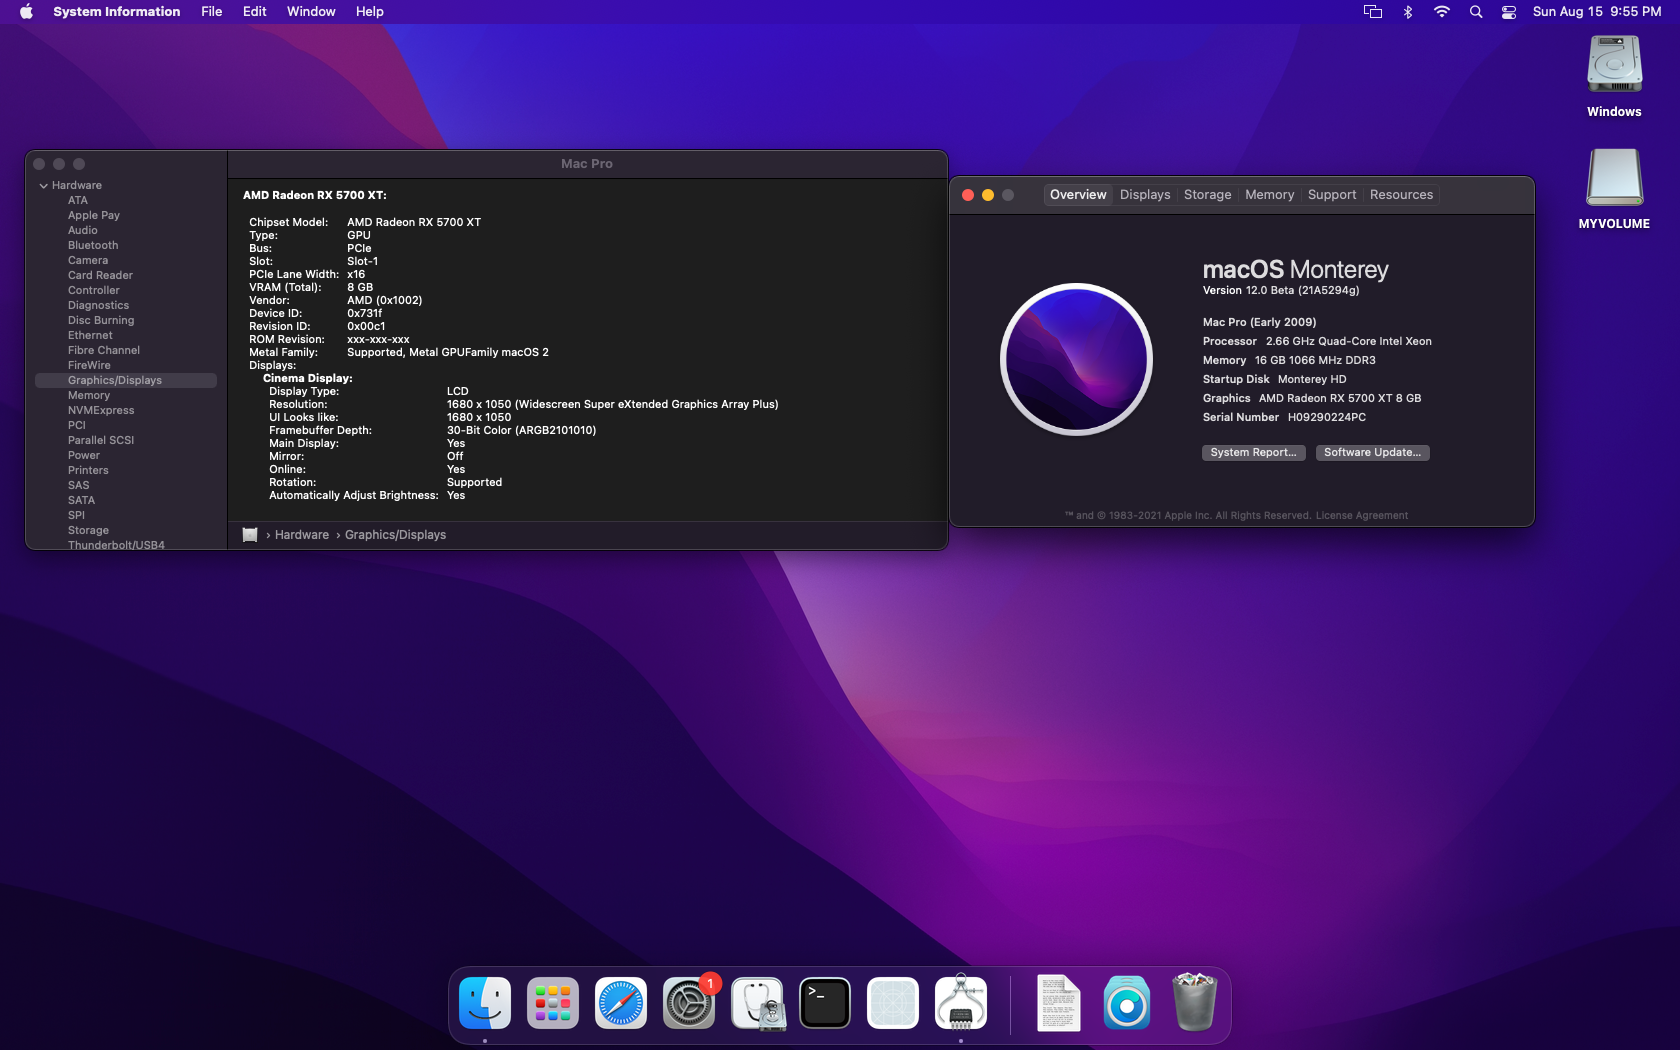The height and width of the screenshot is (1050, 1680).
Task: Open System Preferences with the update badge
Action: pyautogui.click(x=689, y=1003)
